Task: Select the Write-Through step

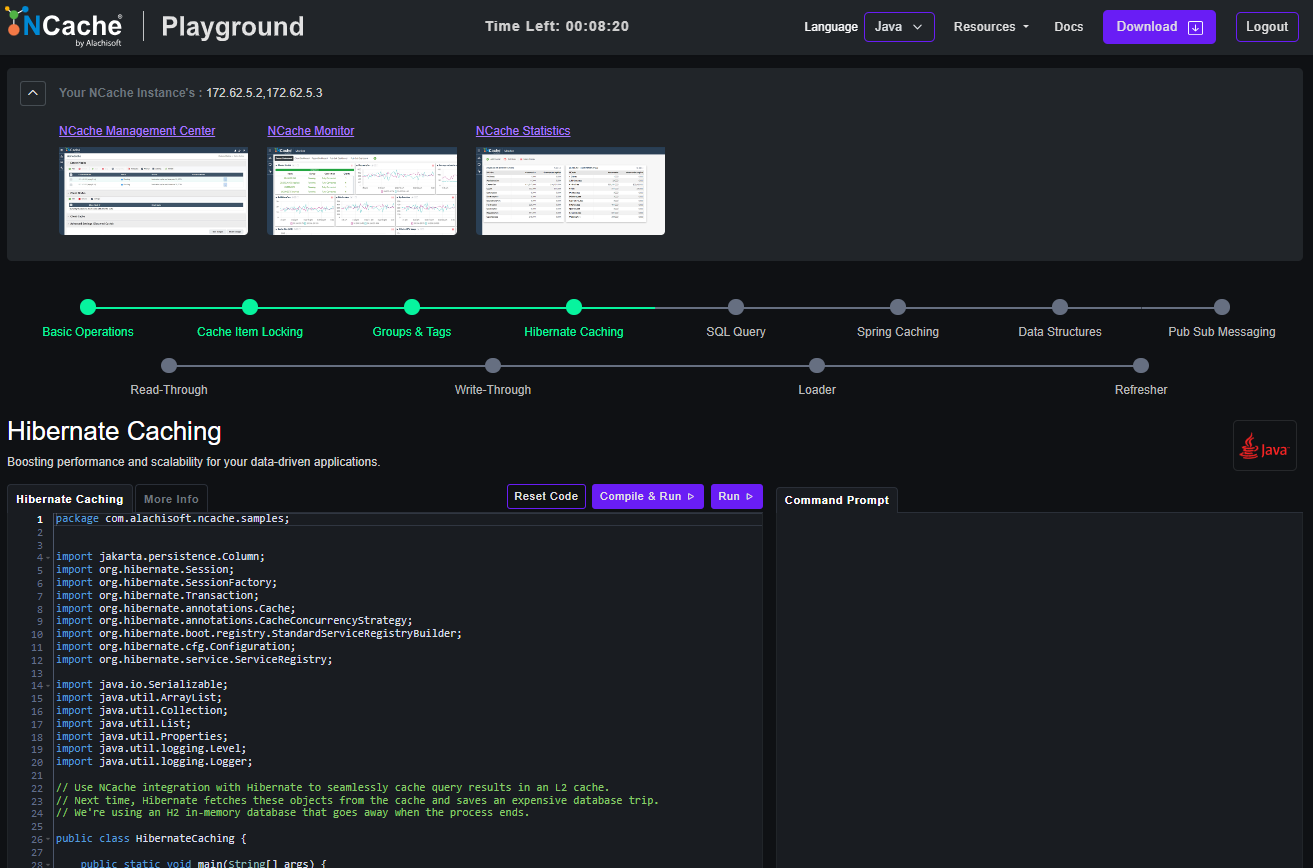Action: click(493, 366)
